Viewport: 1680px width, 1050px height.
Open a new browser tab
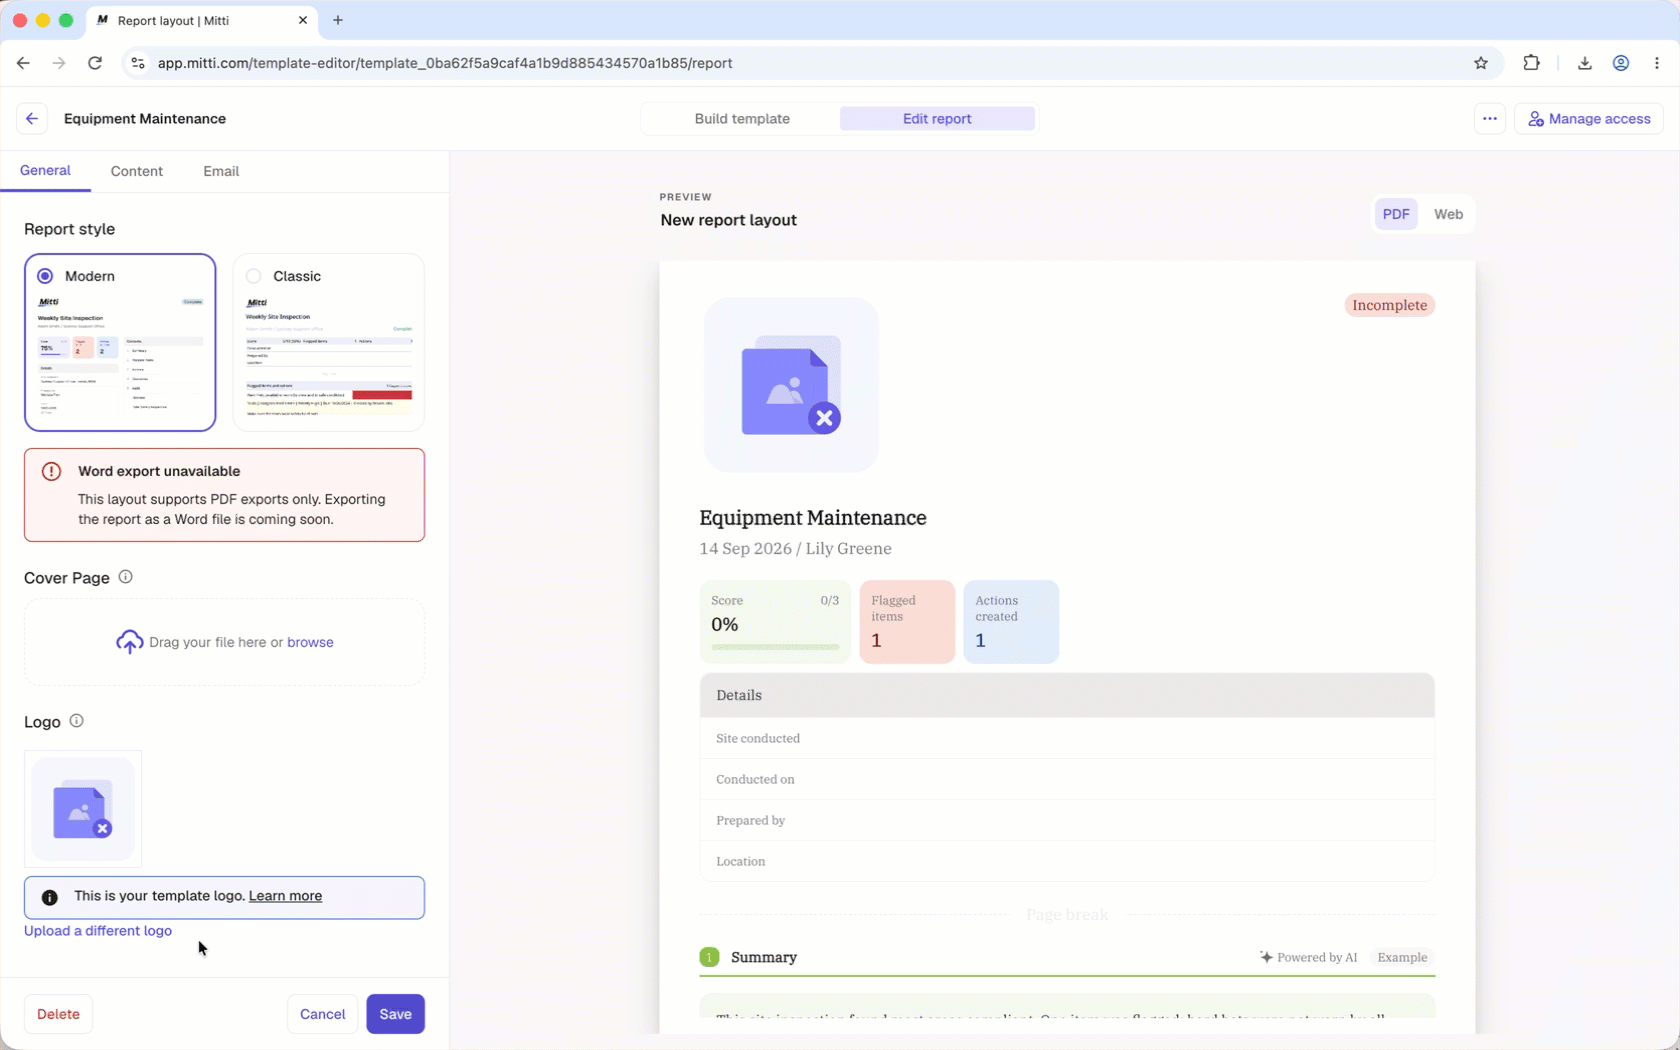338,20
